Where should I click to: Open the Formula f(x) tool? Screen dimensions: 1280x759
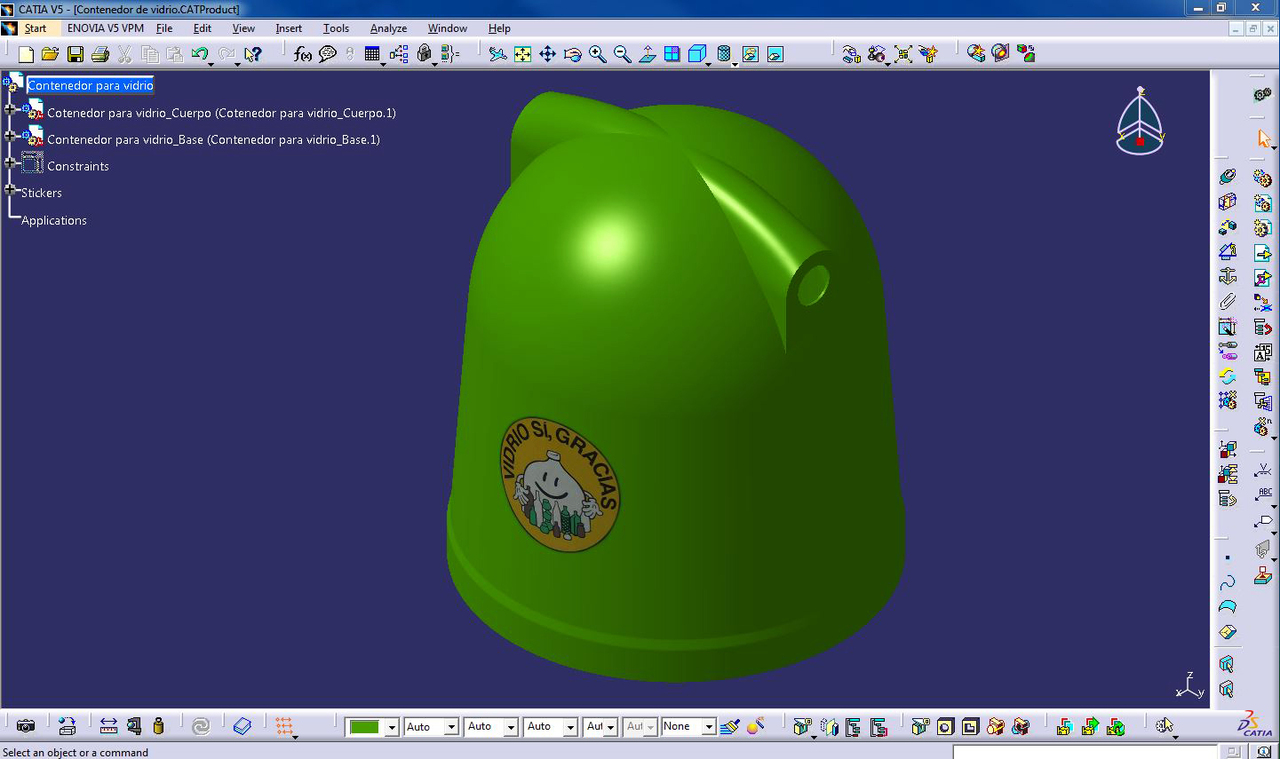click(303, 54)
